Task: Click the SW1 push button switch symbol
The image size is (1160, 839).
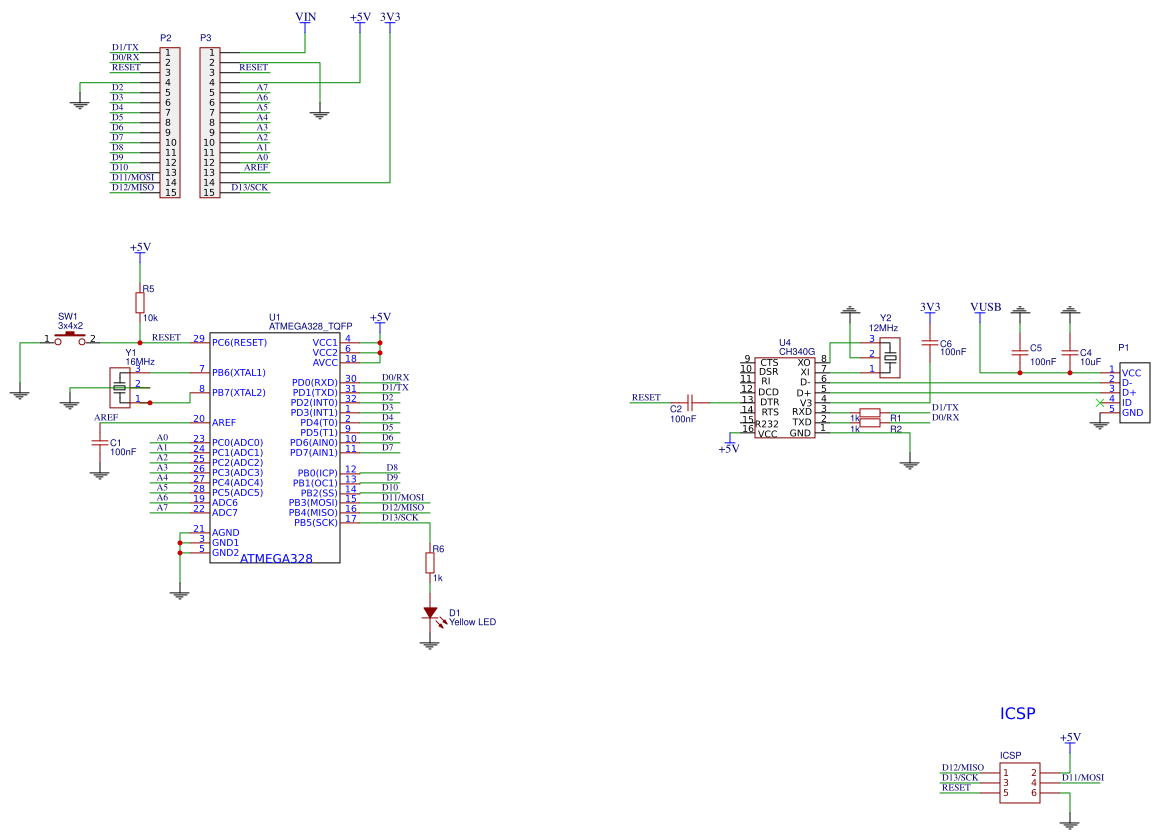Action: click(70, 340)
